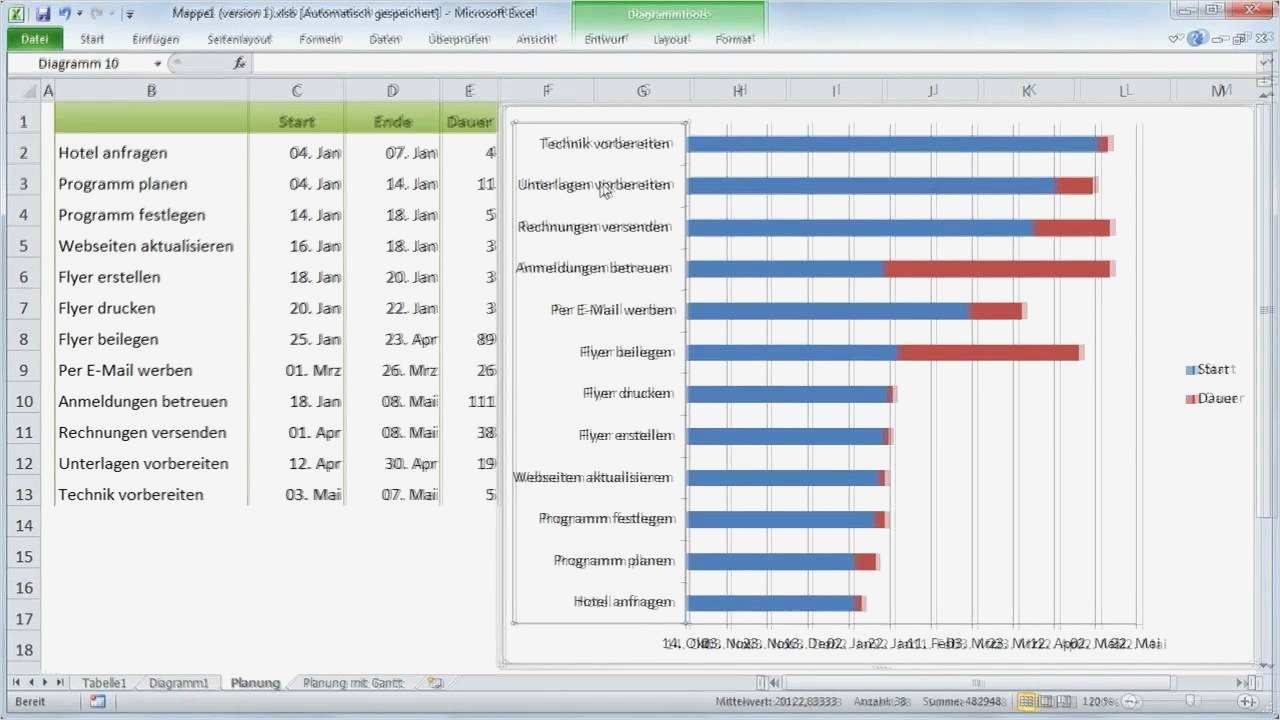Toggle the Quick Access Toolbar customization arrow
1280x720 pixels.
pyautogui.click(x=128, y=14)
